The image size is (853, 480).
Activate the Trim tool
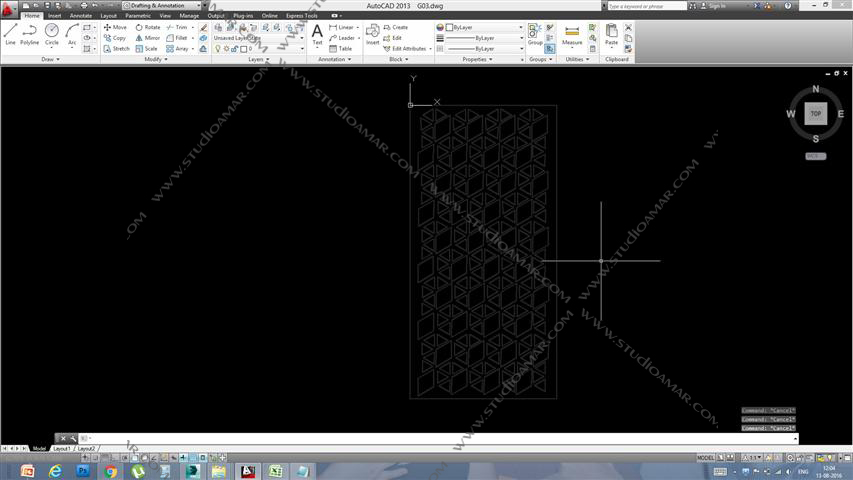click(177, 27)
